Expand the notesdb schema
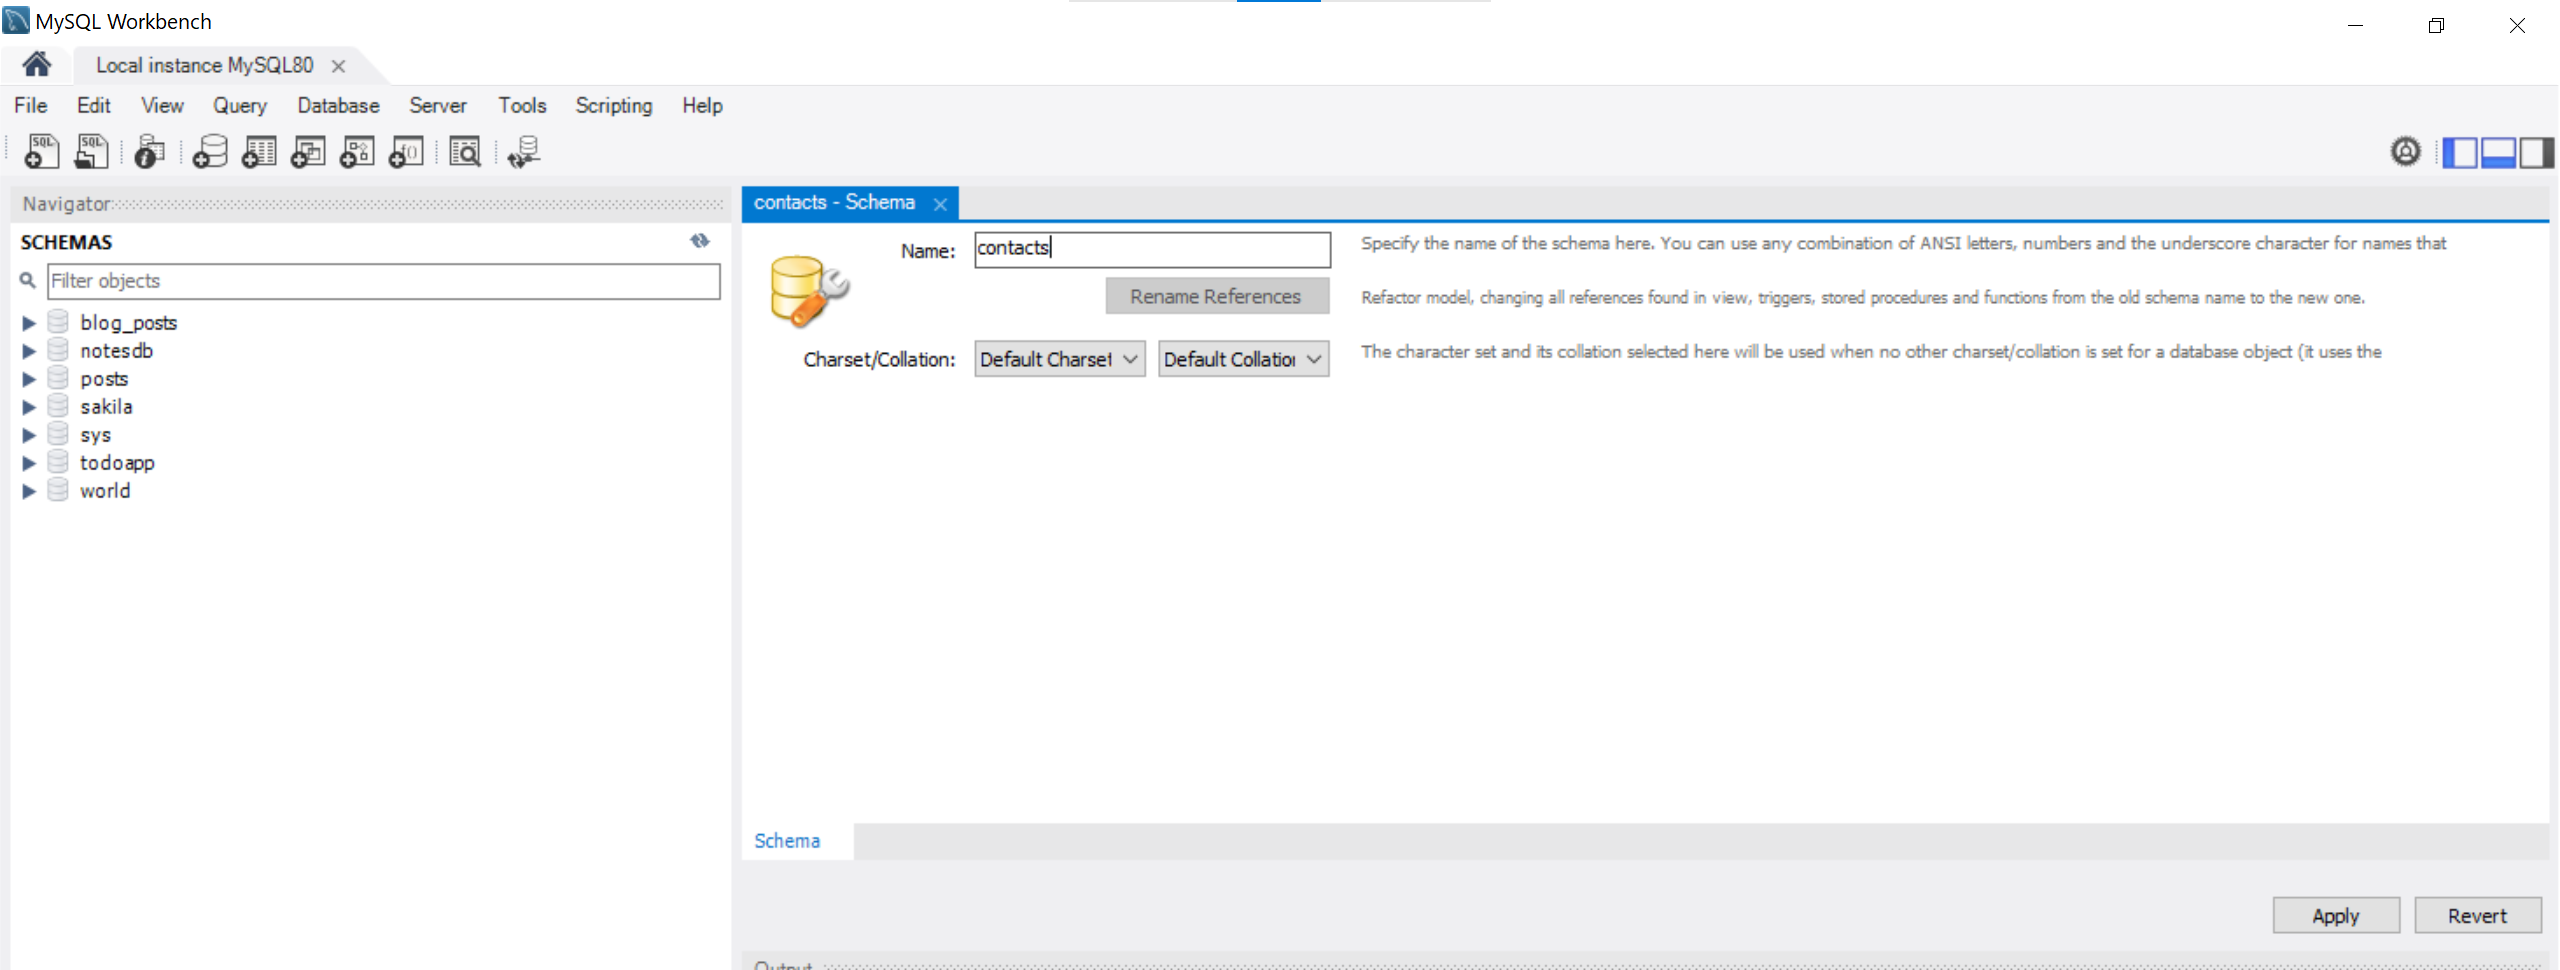Viewport: 2560px width, 970px height. 29,351
